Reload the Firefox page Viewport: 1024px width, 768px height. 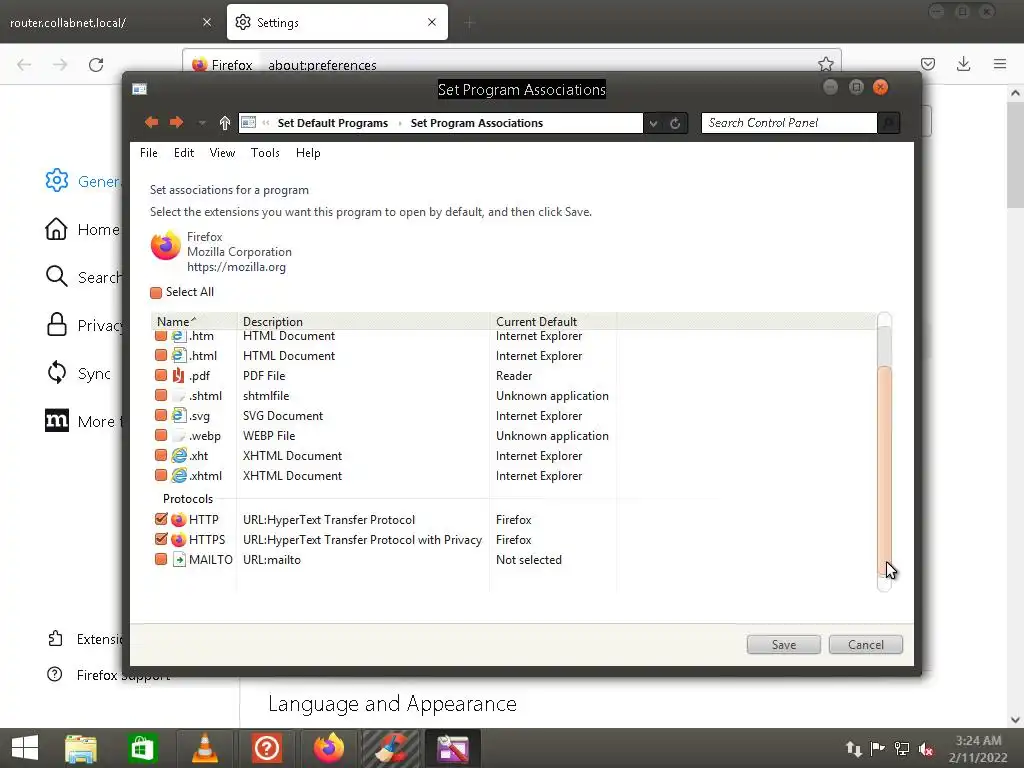point(96,65)
